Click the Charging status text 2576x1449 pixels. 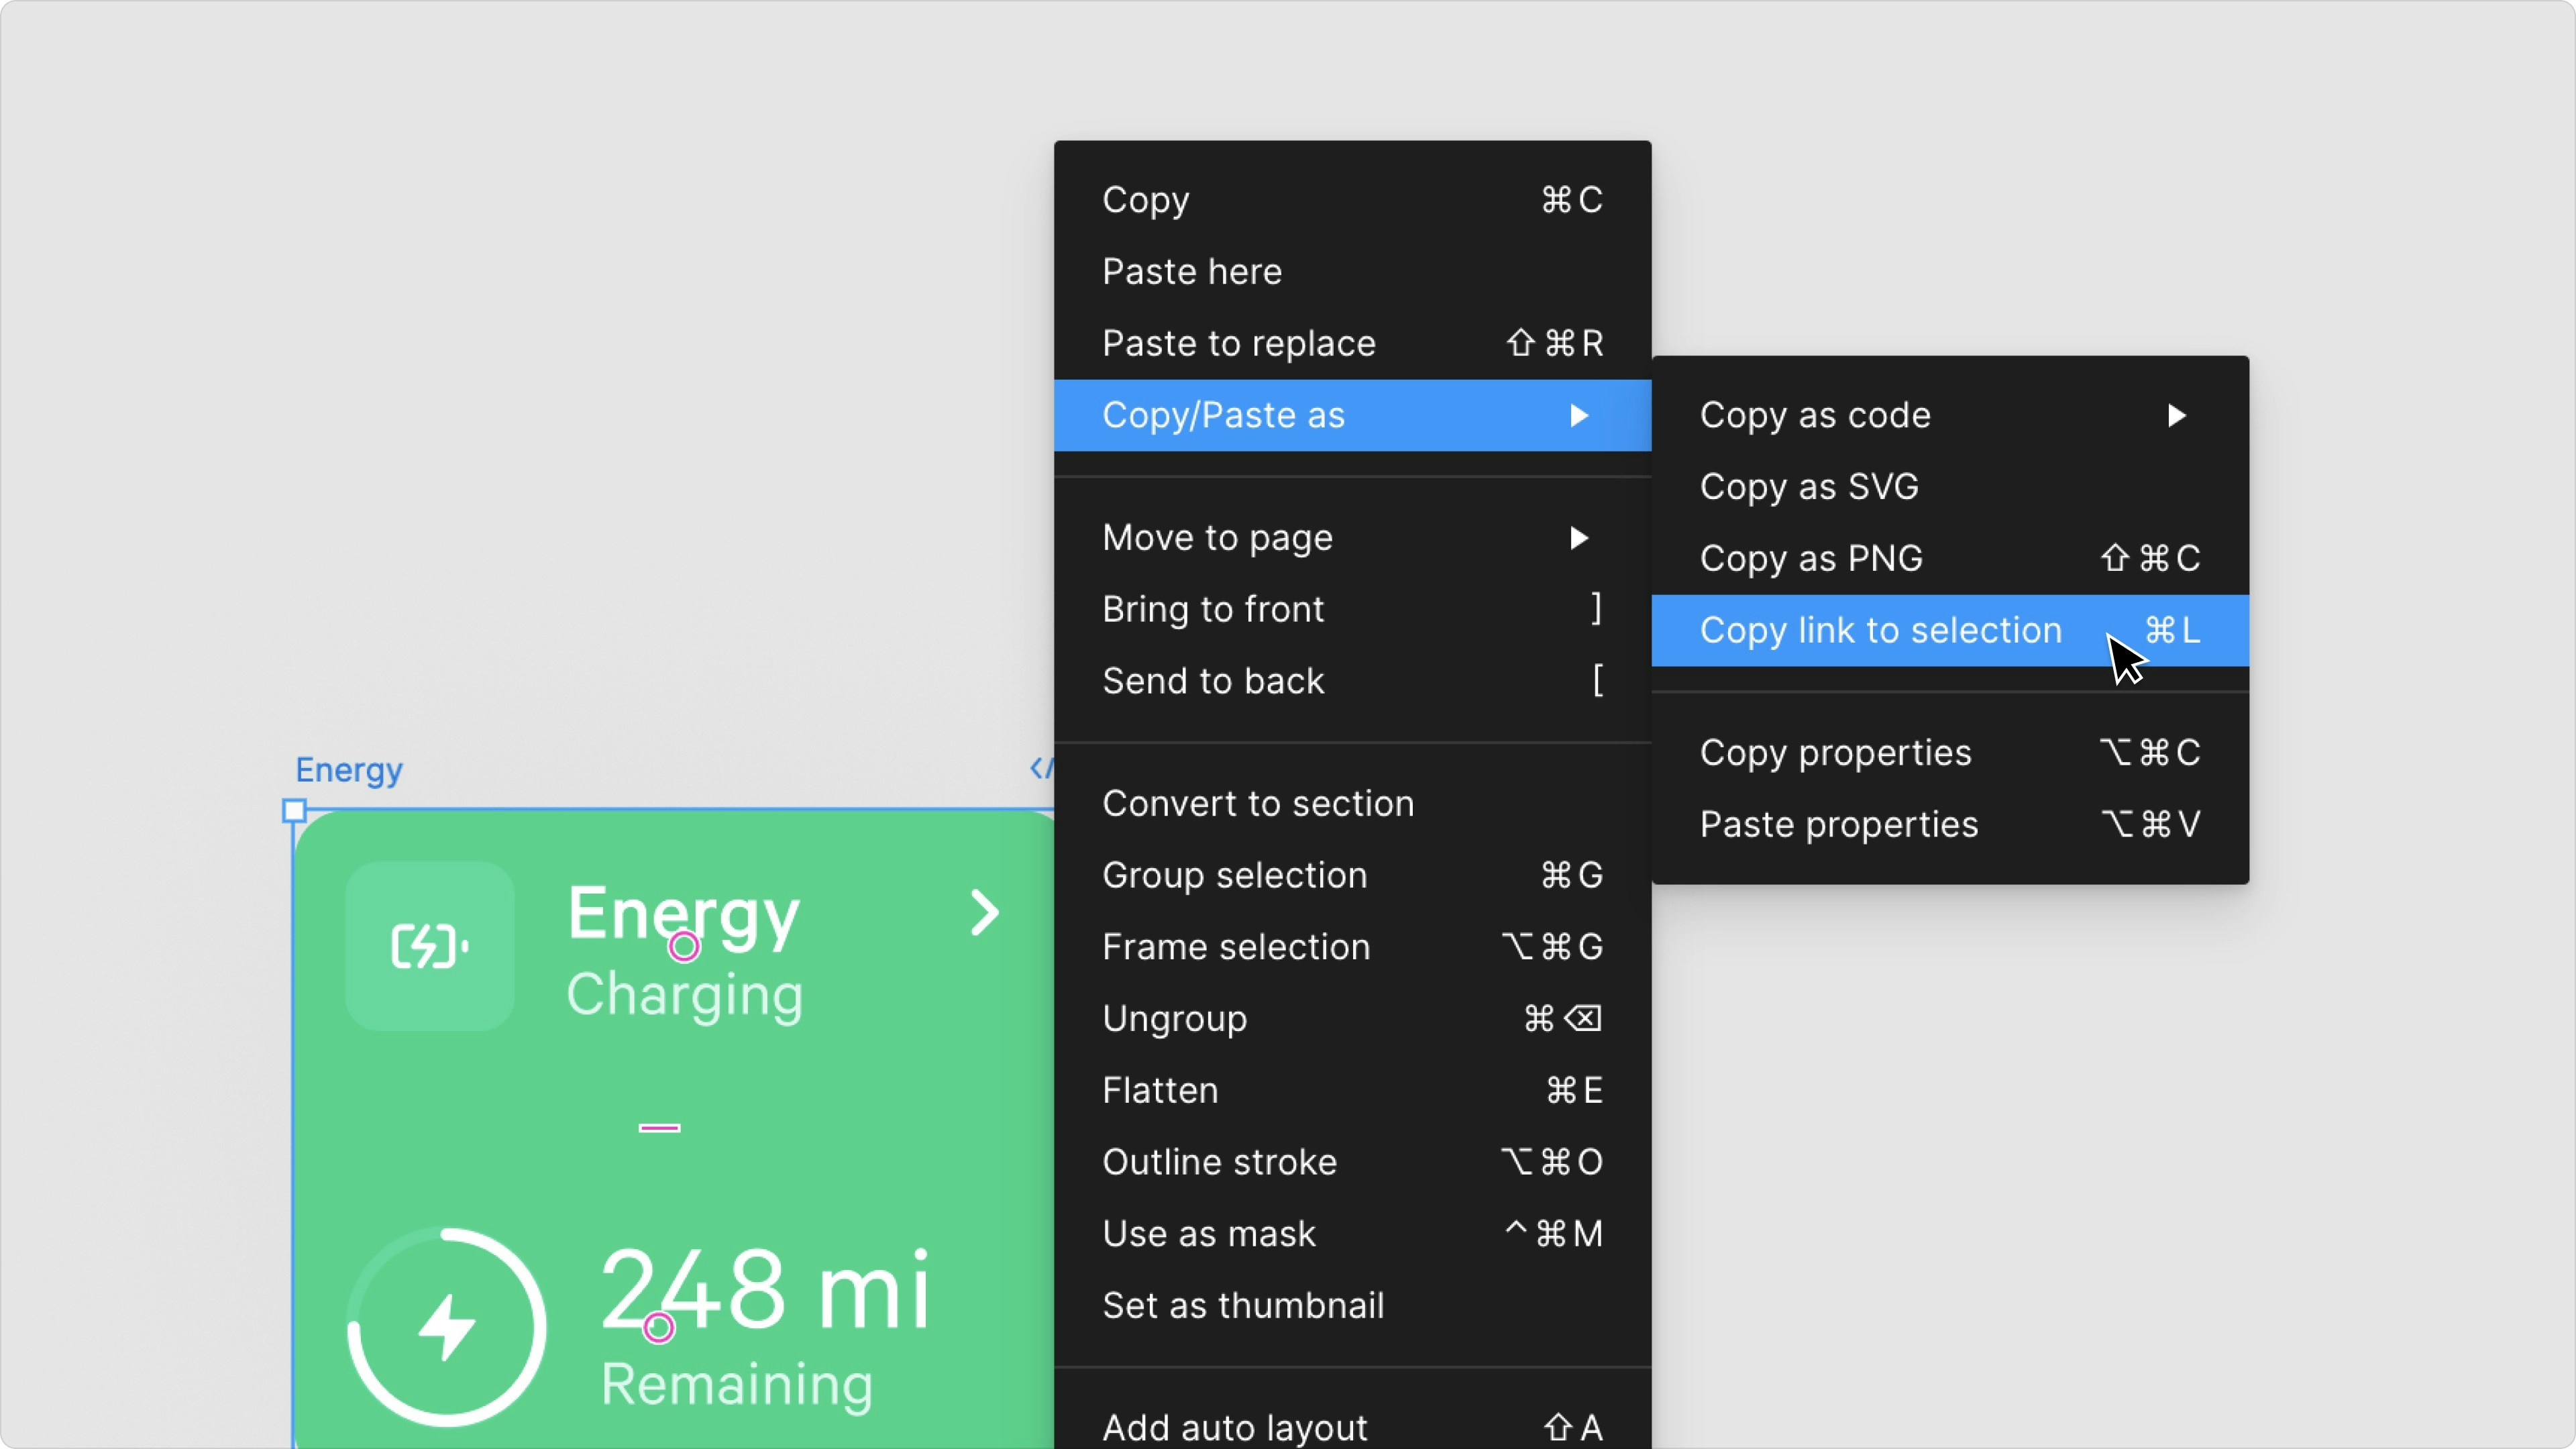coord(684,995)
